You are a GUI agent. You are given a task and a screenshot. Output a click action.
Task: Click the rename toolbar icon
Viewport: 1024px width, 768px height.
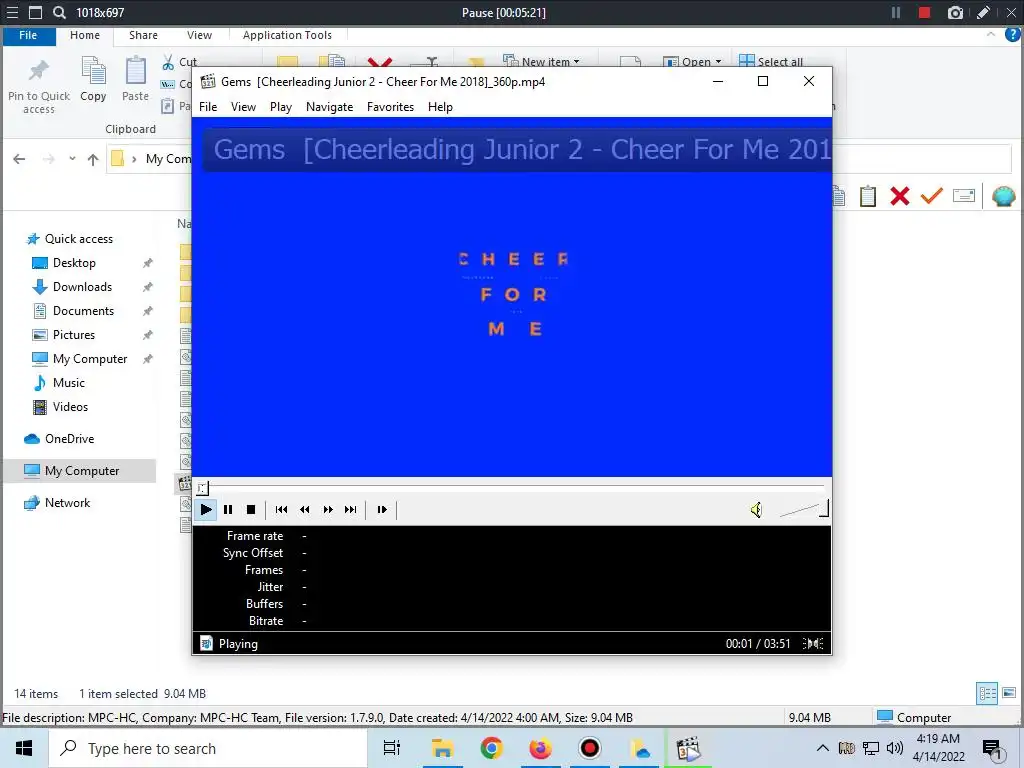tap(964, 196)
